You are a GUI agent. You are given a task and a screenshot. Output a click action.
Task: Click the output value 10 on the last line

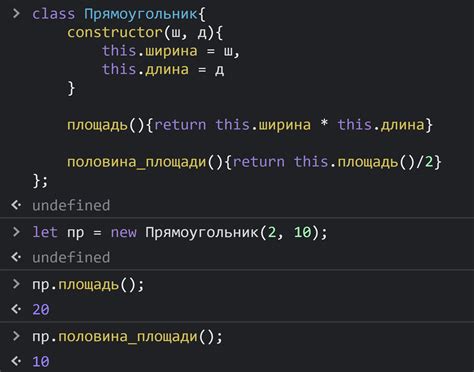click(x=41, y=362)
